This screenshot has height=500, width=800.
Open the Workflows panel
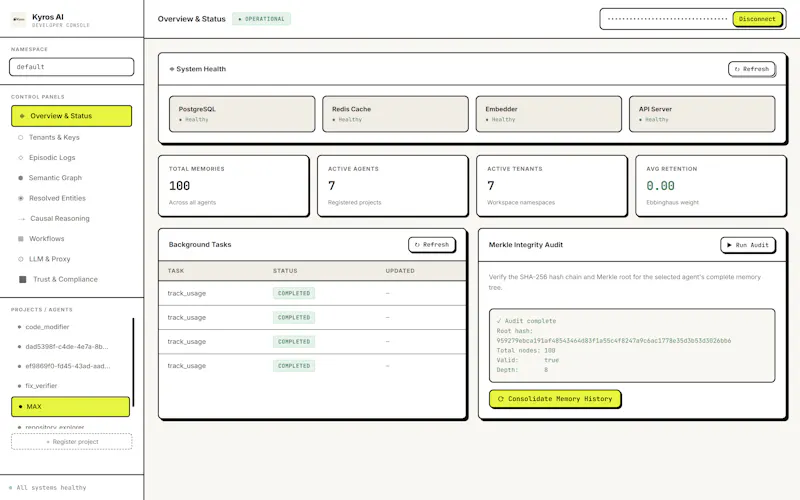point(71,239)
